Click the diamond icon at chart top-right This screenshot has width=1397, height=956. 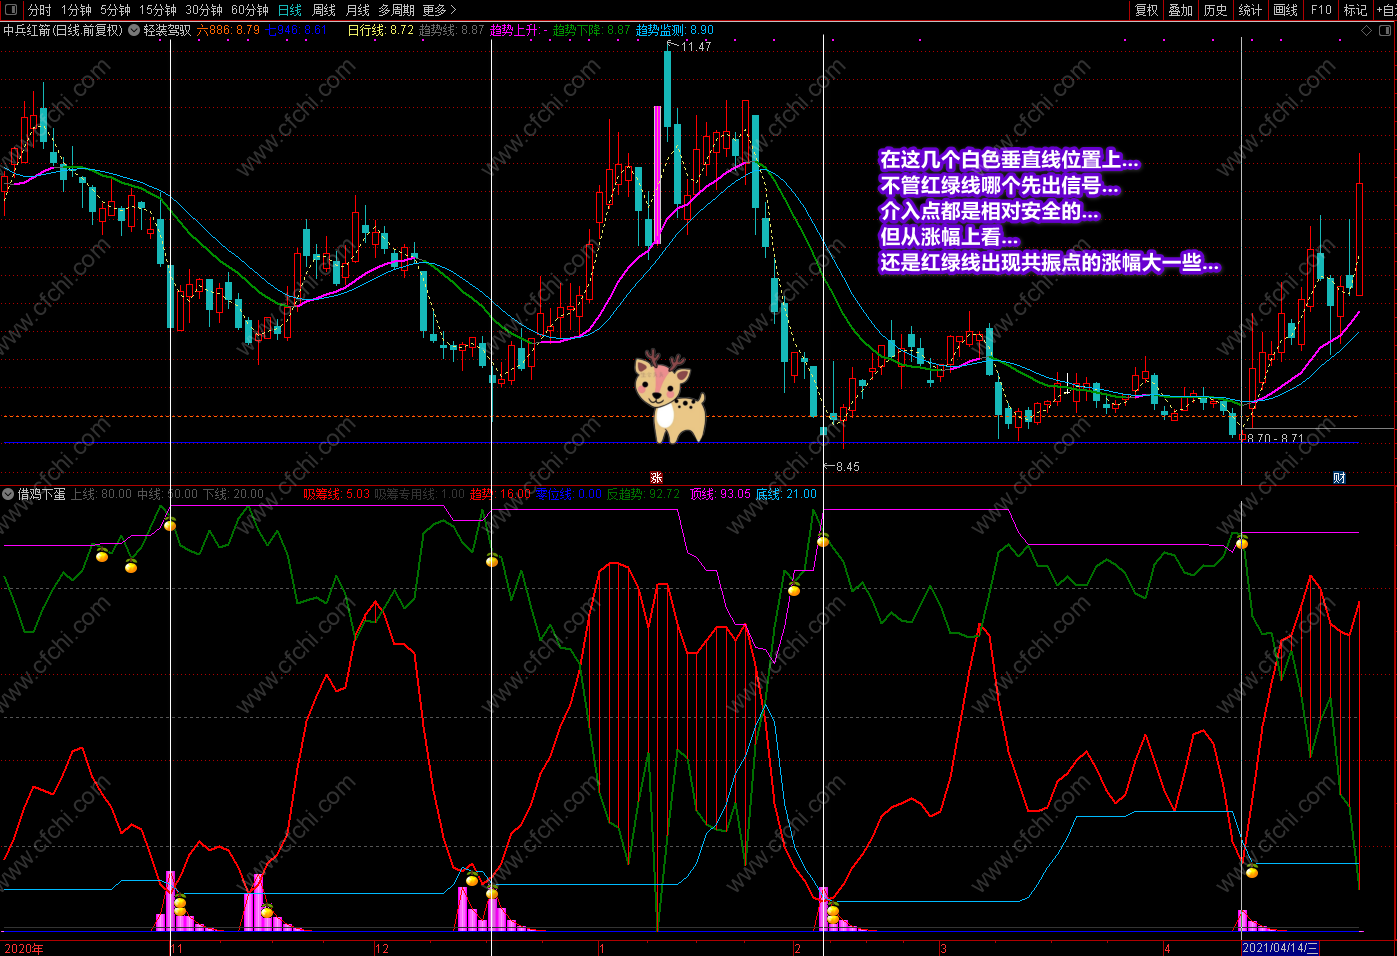click(1367, 30)
